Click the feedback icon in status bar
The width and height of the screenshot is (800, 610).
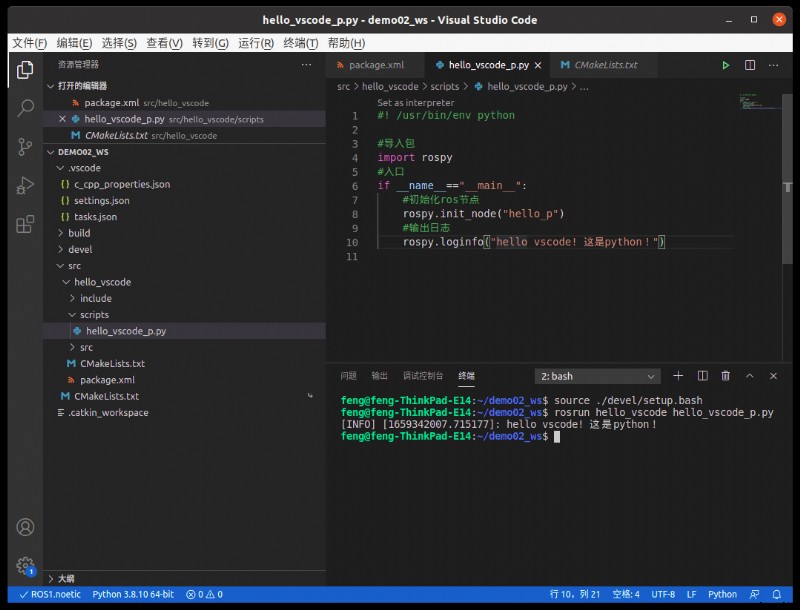tap(755, 594)
